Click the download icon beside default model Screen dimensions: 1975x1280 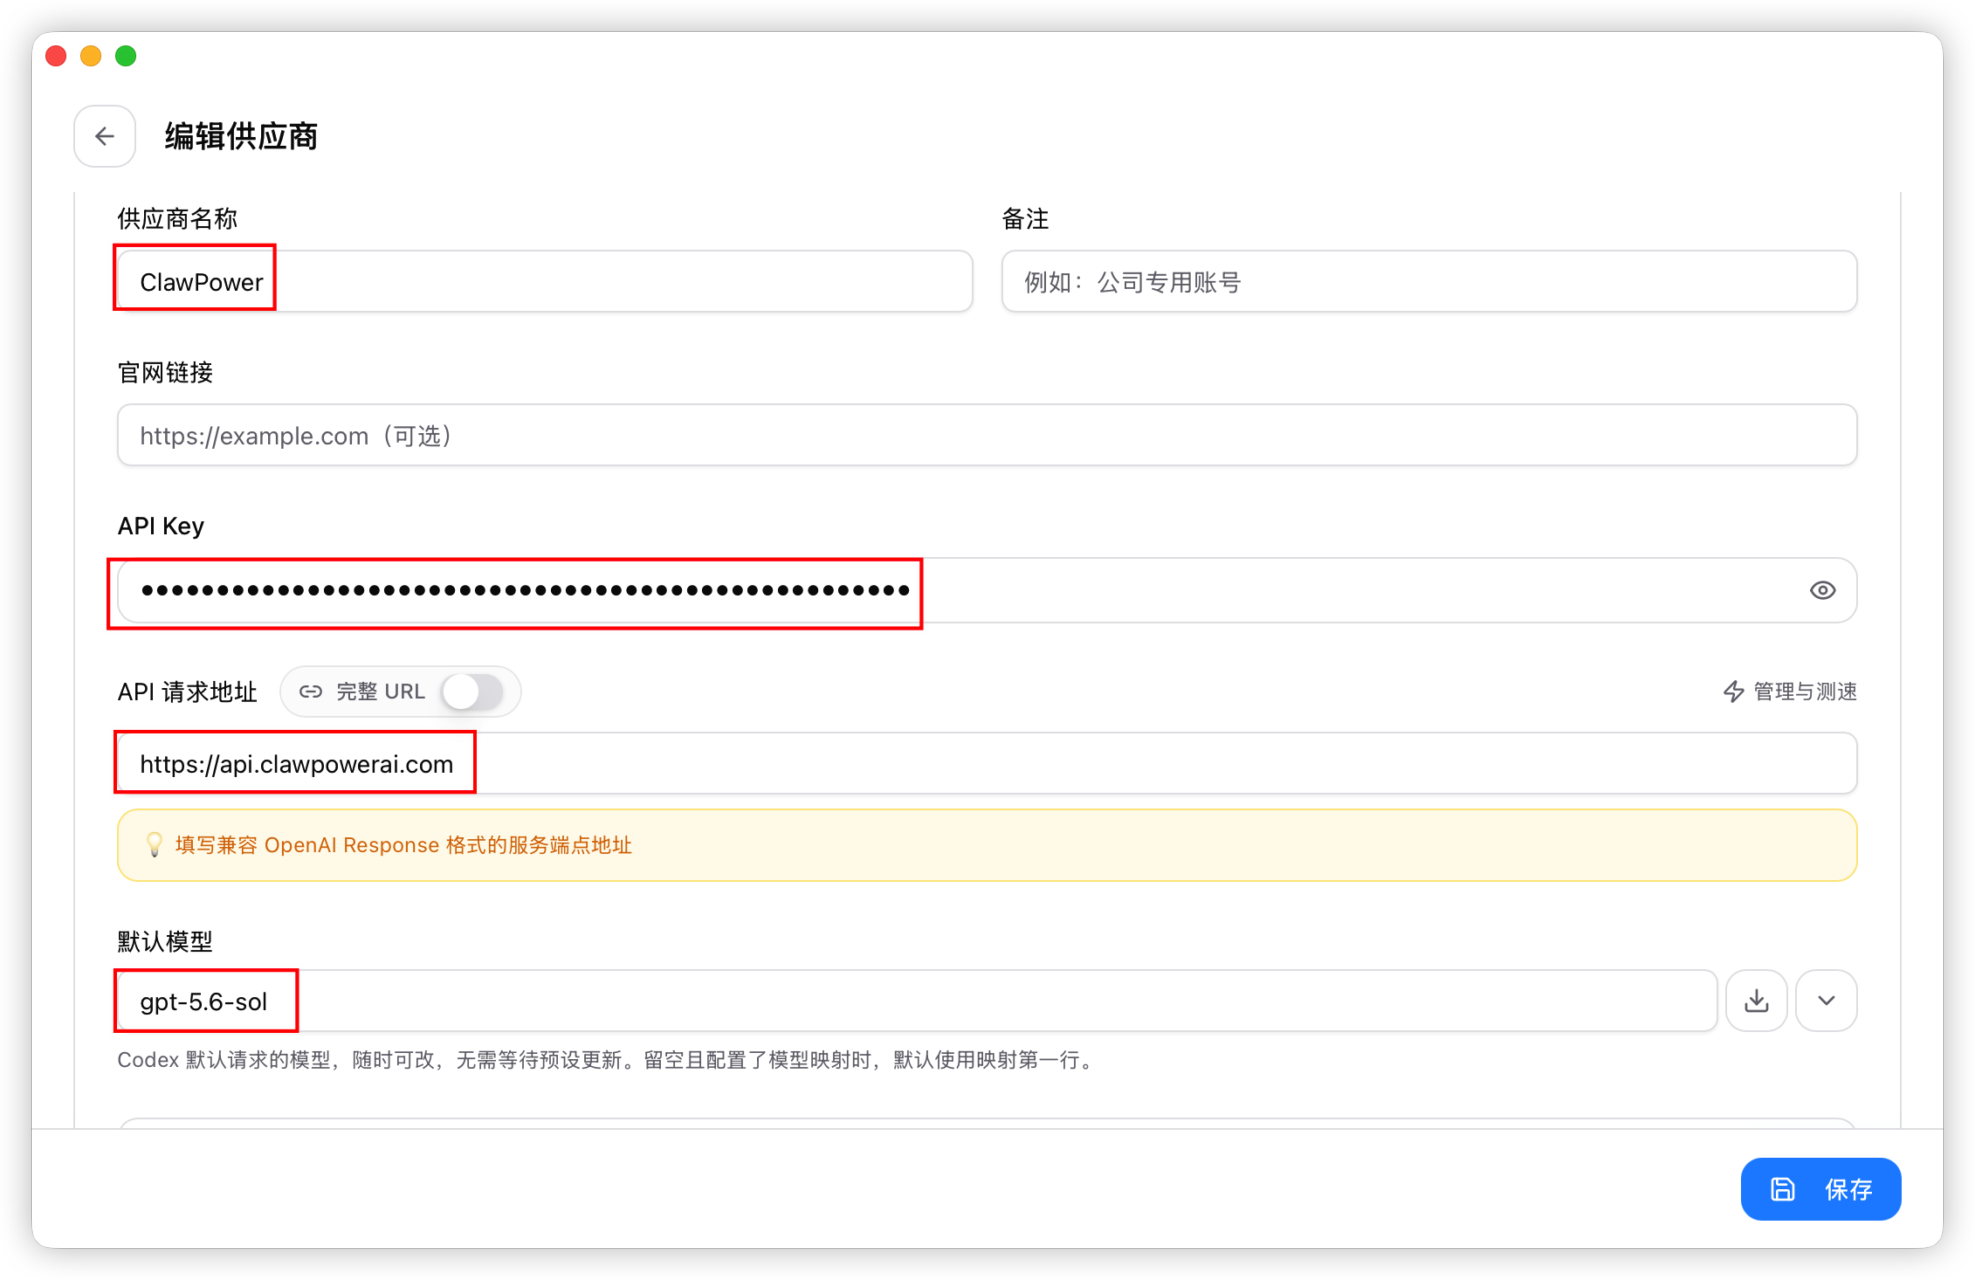[x=1756, y=1000]
